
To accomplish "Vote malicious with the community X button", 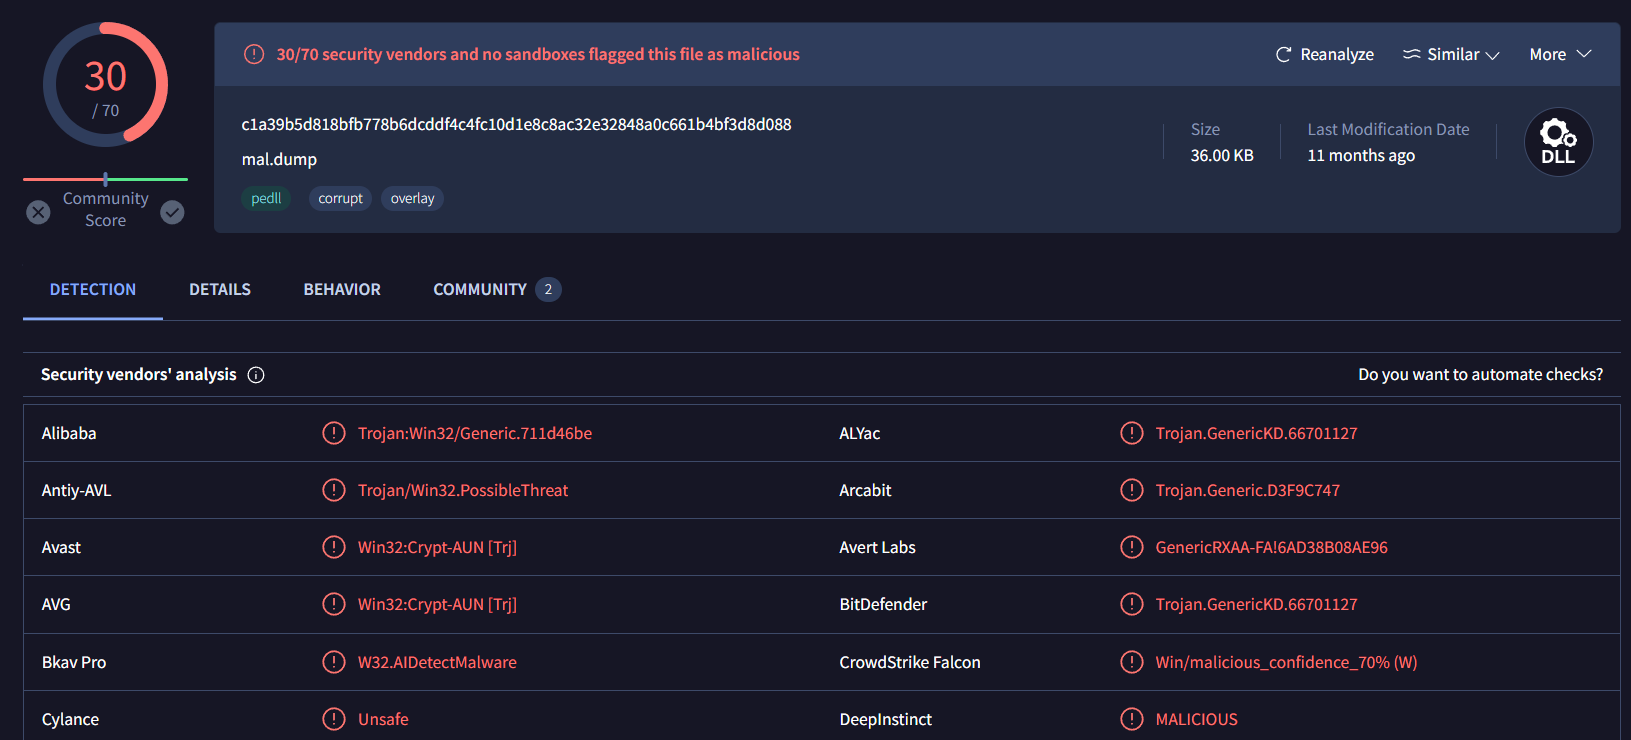I will click(38, 212).
